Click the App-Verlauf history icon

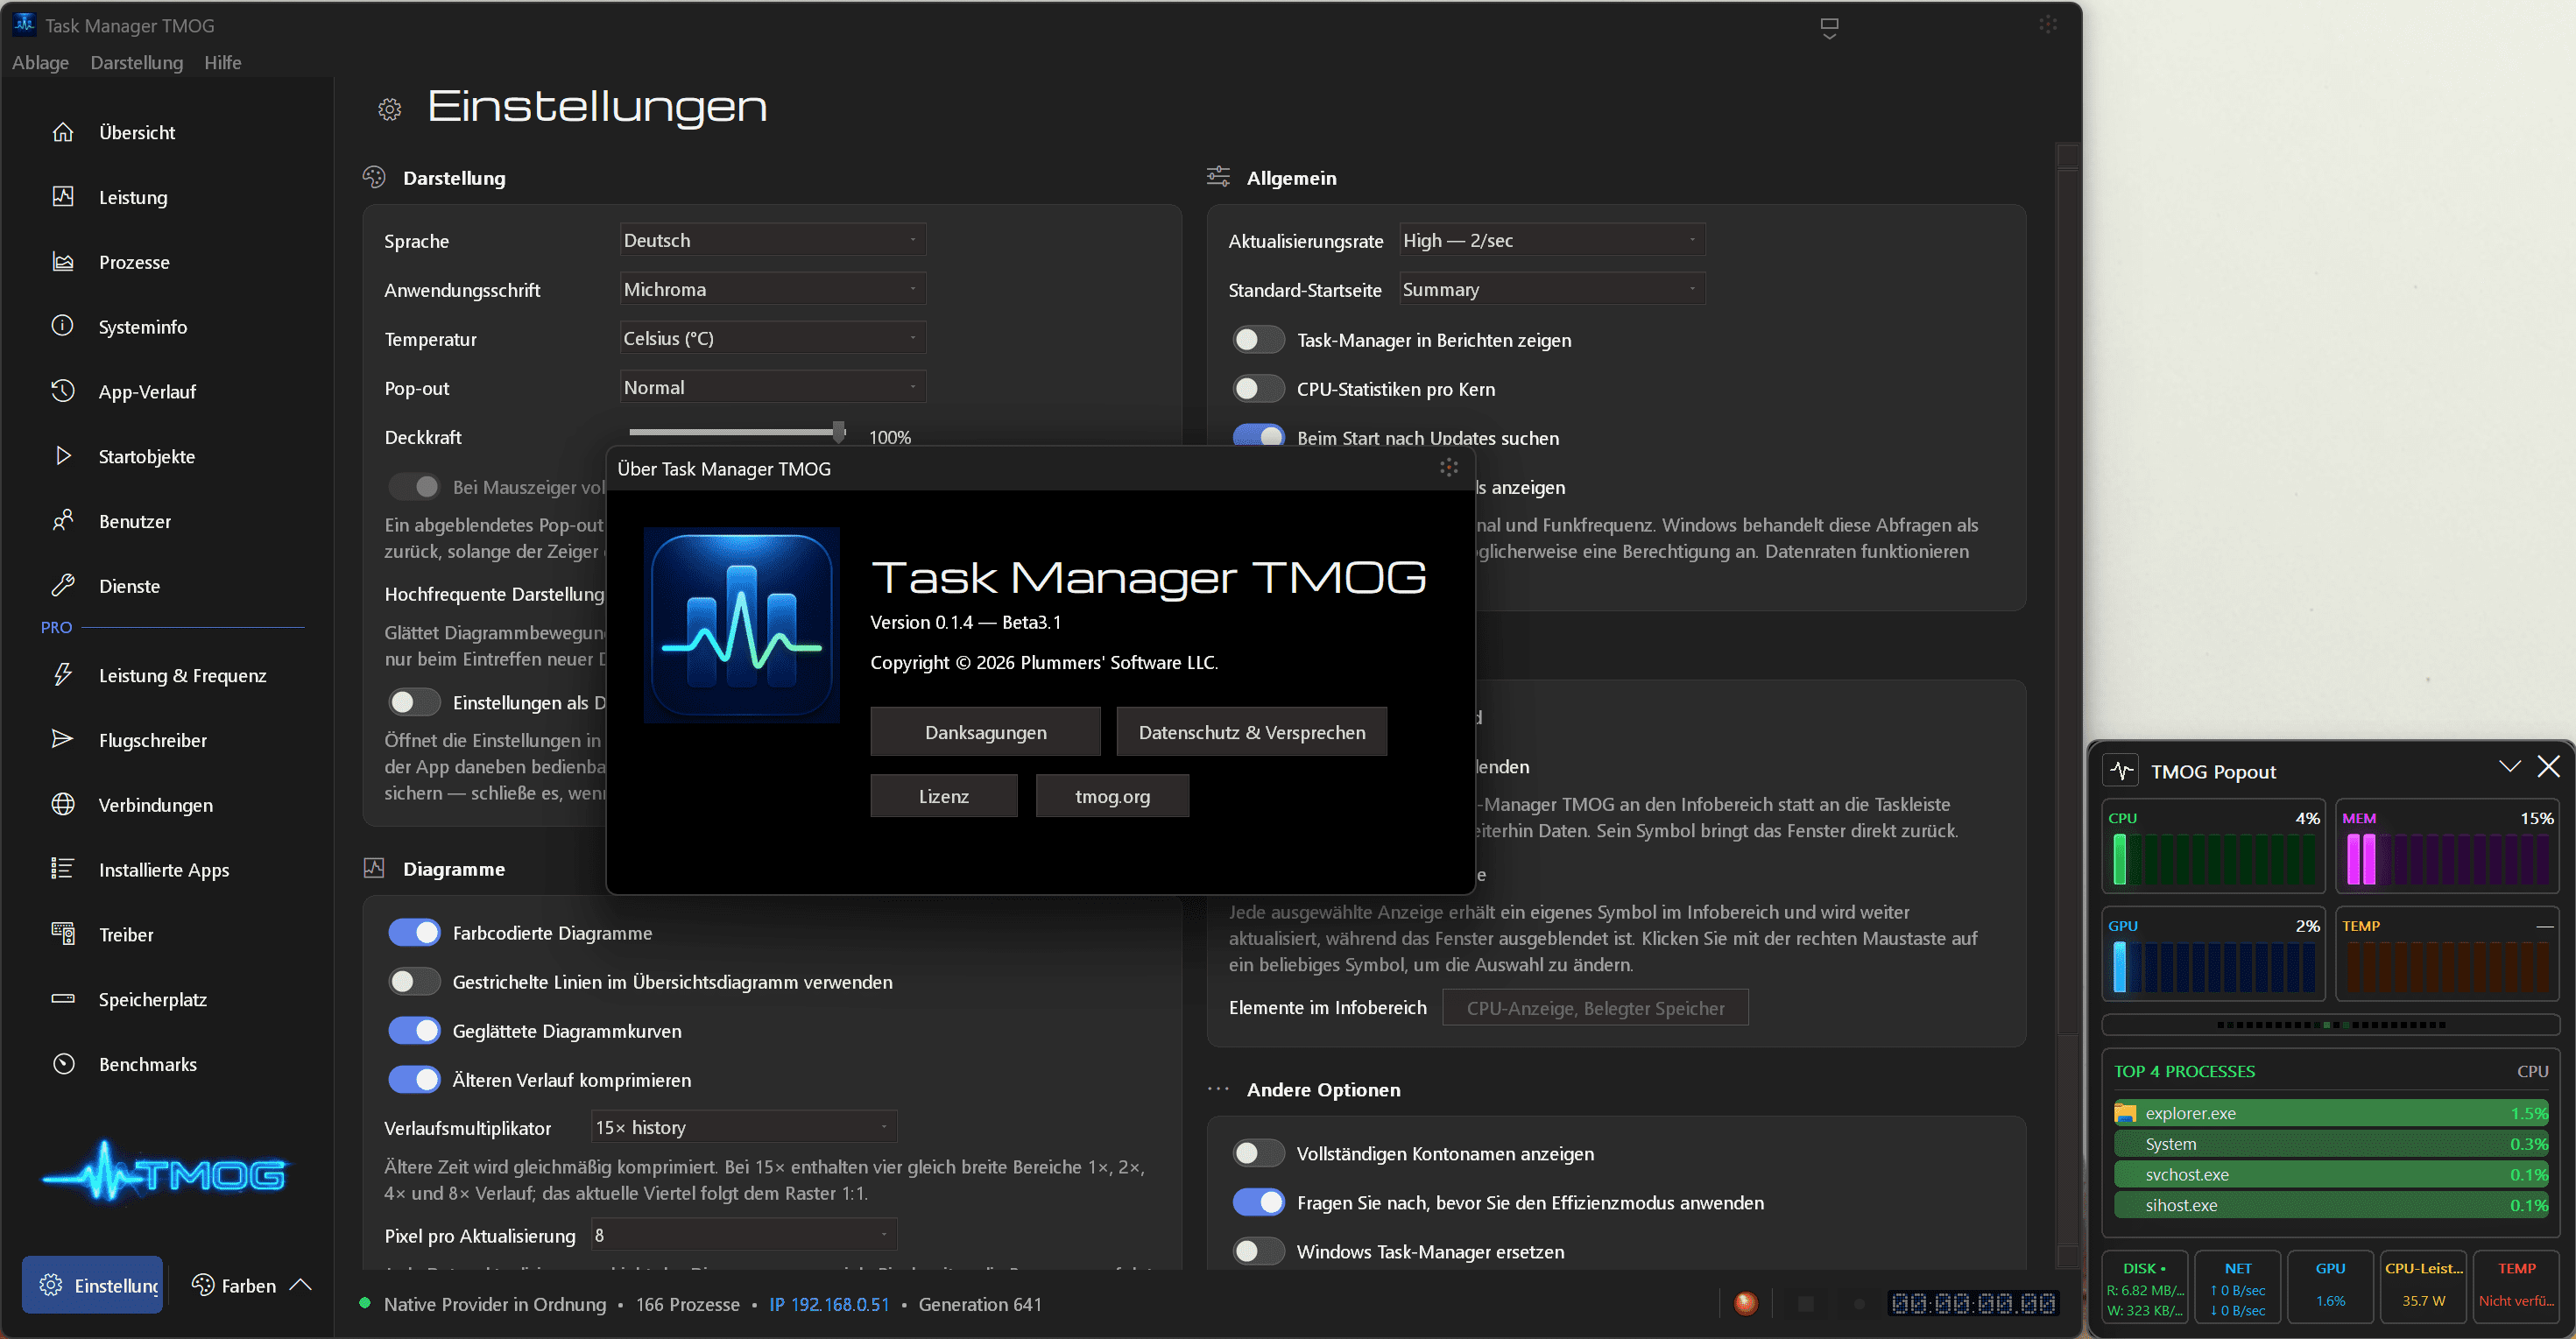pos(63,391)
